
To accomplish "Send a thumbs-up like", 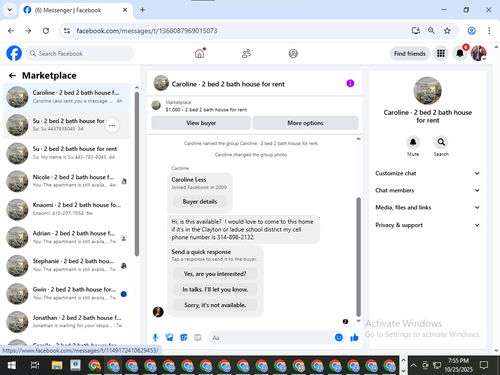I will pos(354,338).
